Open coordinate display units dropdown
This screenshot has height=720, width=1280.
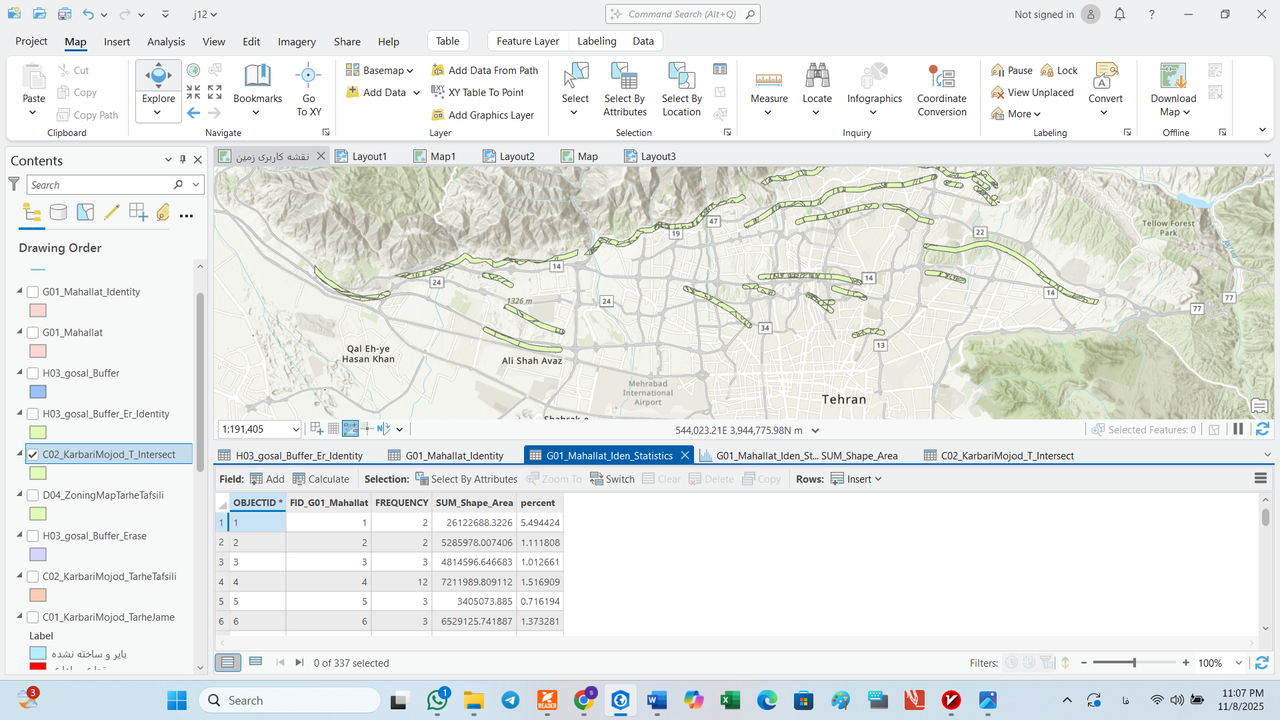[815, 430]
